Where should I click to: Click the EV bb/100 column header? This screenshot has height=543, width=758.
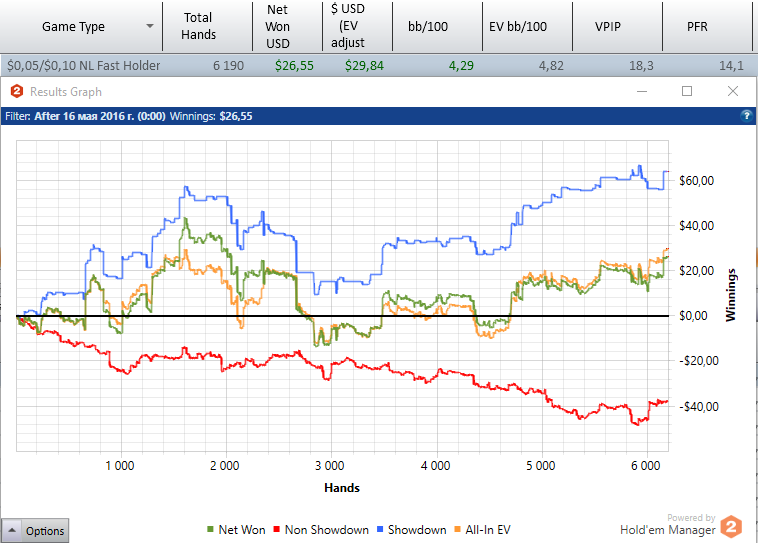click(x=527, y=26)
